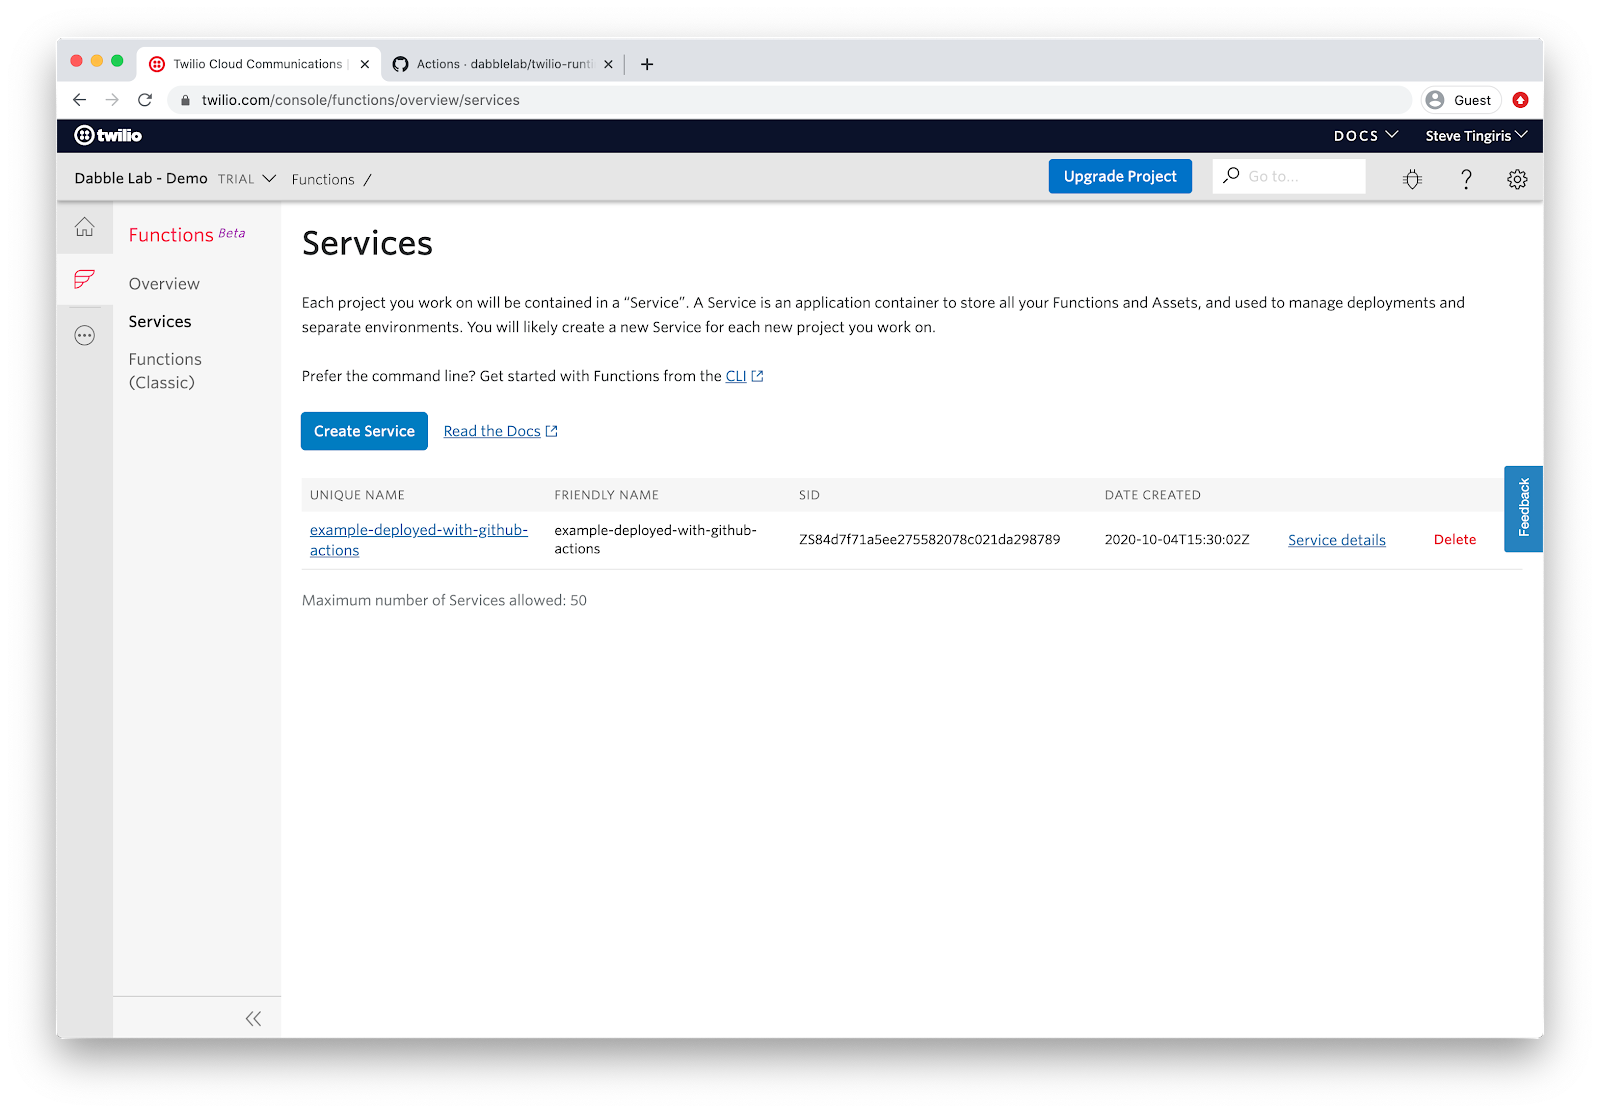Open example-deployed-with-github-actions service link
This screenshot has height=1113, width=1600.
419,540
